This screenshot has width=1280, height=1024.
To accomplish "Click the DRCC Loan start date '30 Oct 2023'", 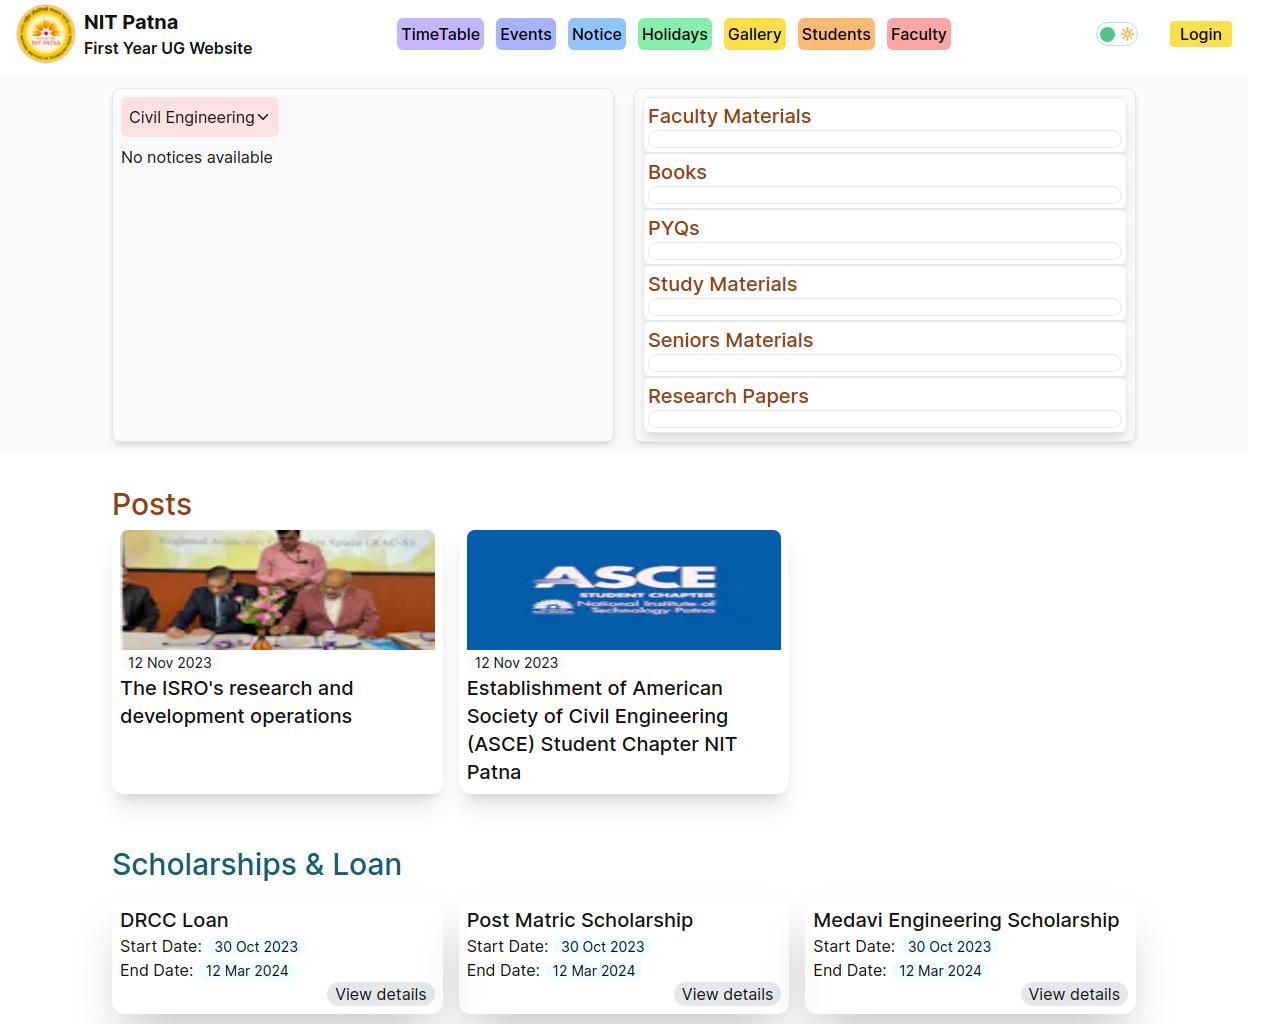I will (256, 946).
